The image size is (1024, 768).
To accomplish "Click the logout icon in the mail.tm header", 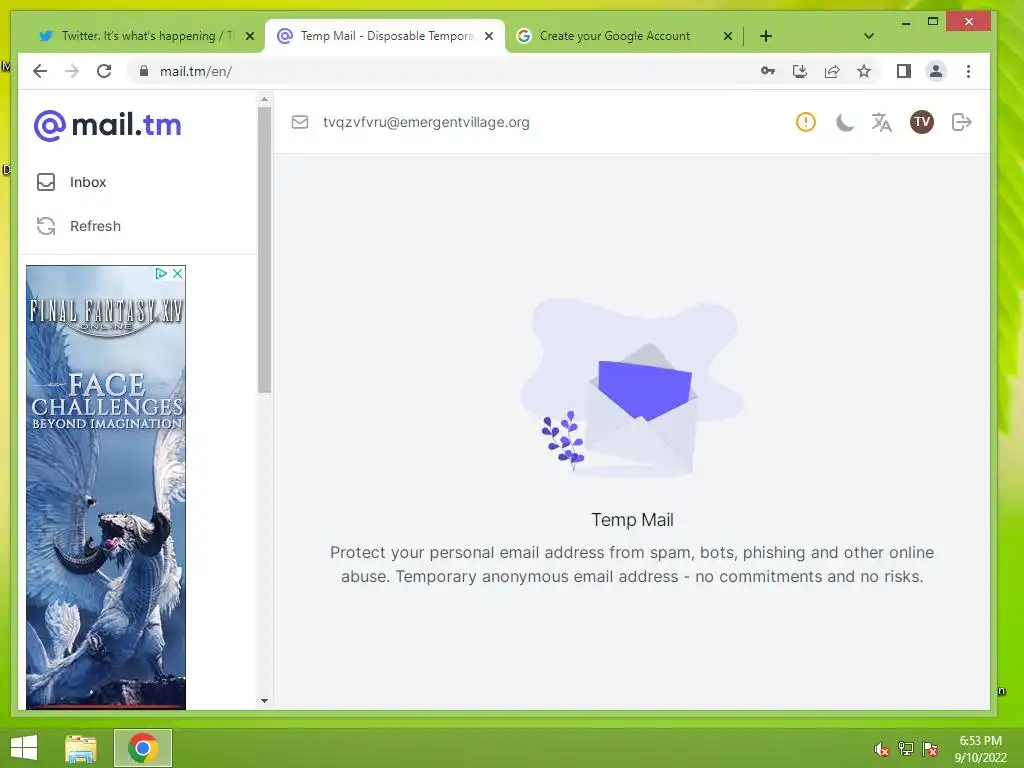I will click(961, 122).
